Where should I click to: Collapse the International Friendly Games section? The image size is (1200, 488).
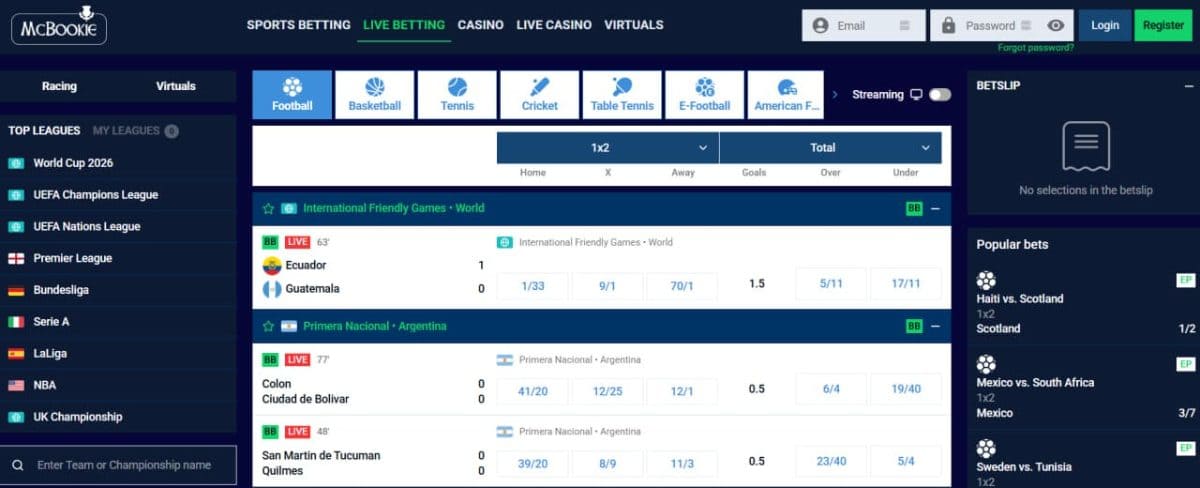click(936, 209)
